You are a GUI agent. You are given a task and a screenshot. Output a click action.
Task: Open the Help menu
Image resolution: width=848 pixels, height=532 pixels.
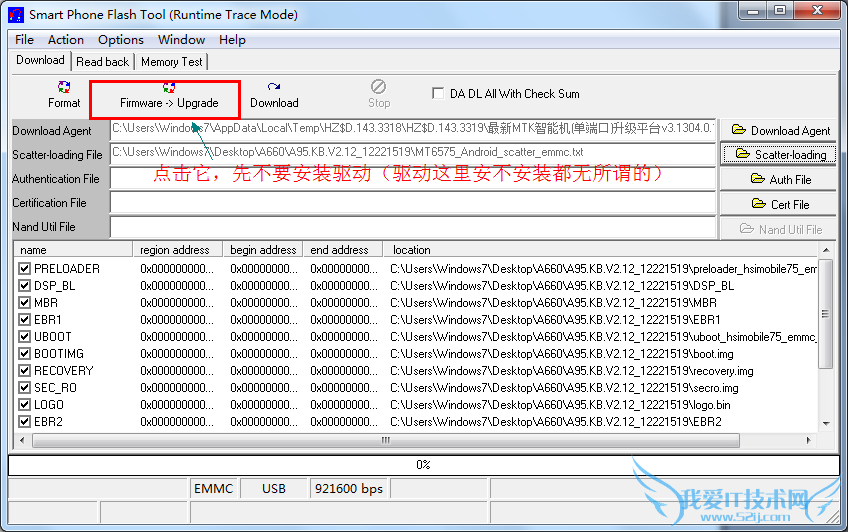(x=232, y=39)
